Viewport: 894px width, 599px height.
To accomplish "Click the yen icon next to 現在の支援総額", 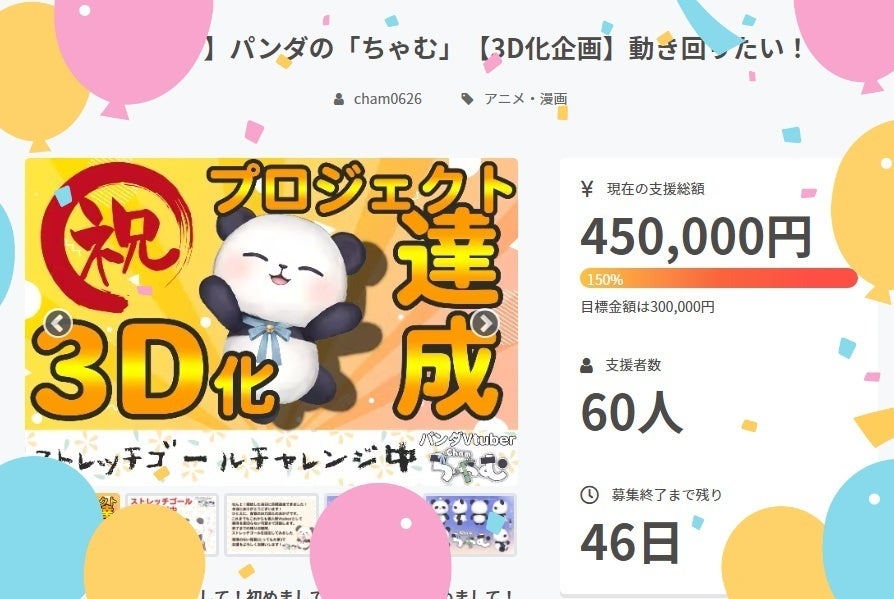I will [x=587, y=189].
